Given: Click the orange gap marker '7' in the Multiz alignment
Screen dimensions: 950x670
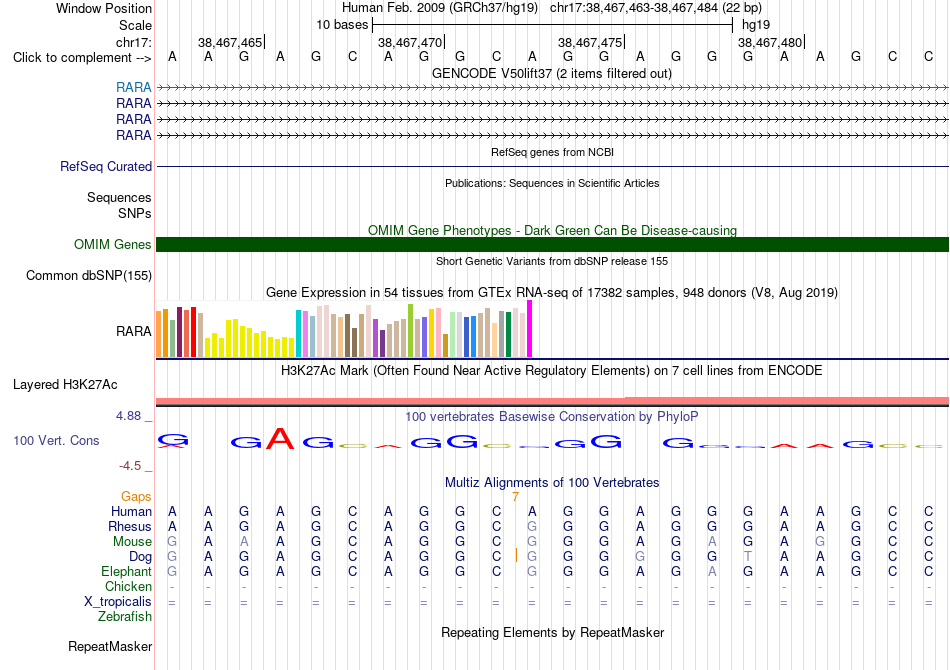Looking at the screenshot, I should point(515,497).
